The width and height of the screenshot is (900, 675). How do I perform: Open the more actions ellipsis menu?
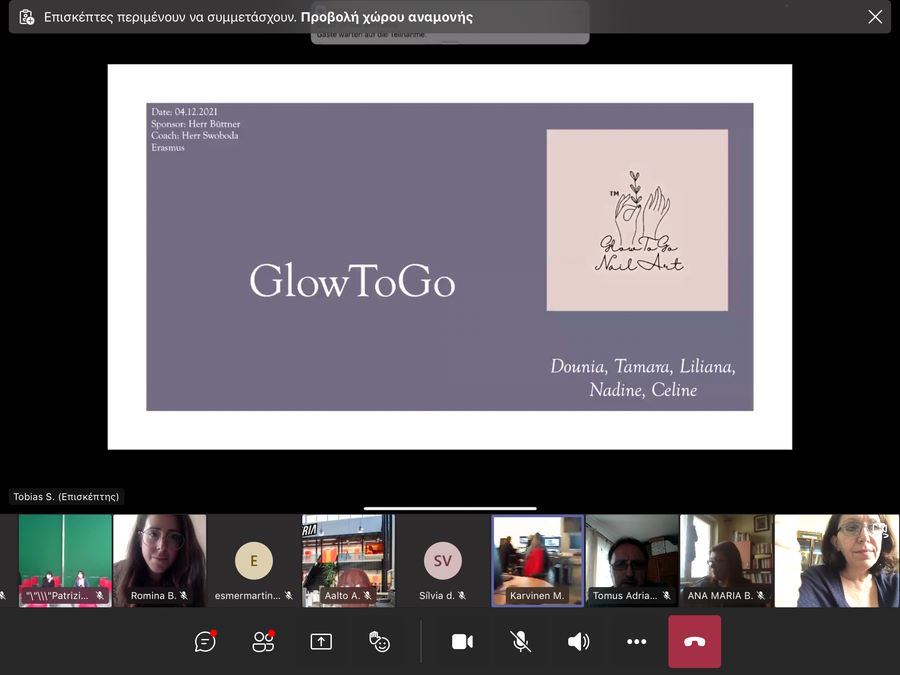637,642
